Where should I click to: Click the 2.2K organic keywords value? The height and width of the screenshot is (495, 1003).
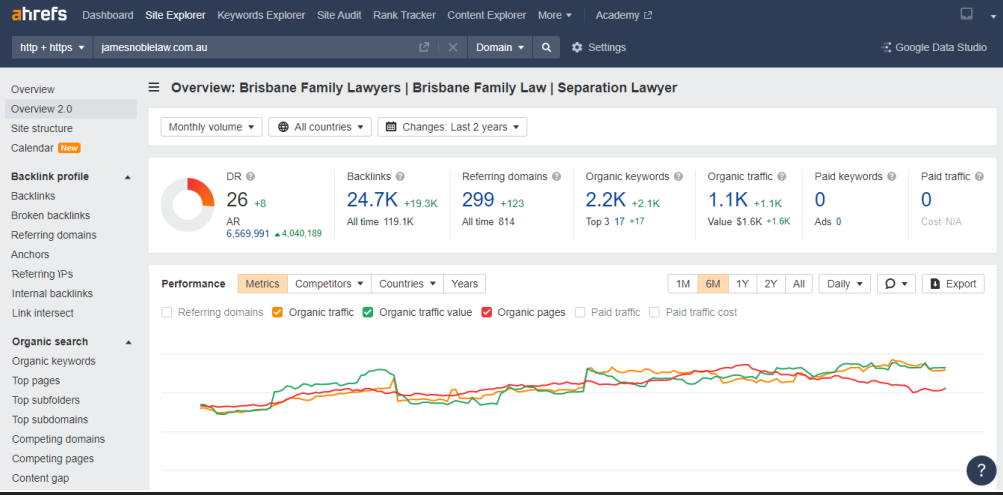click(605, 200)
